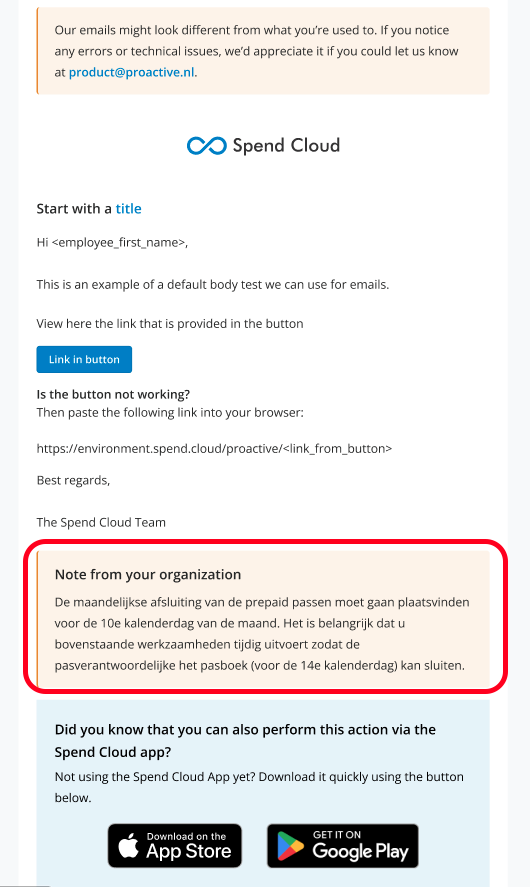Viewport: 530px width, 887px height.
Task: Click the "Is the button not working?" text
Action: 113,394
